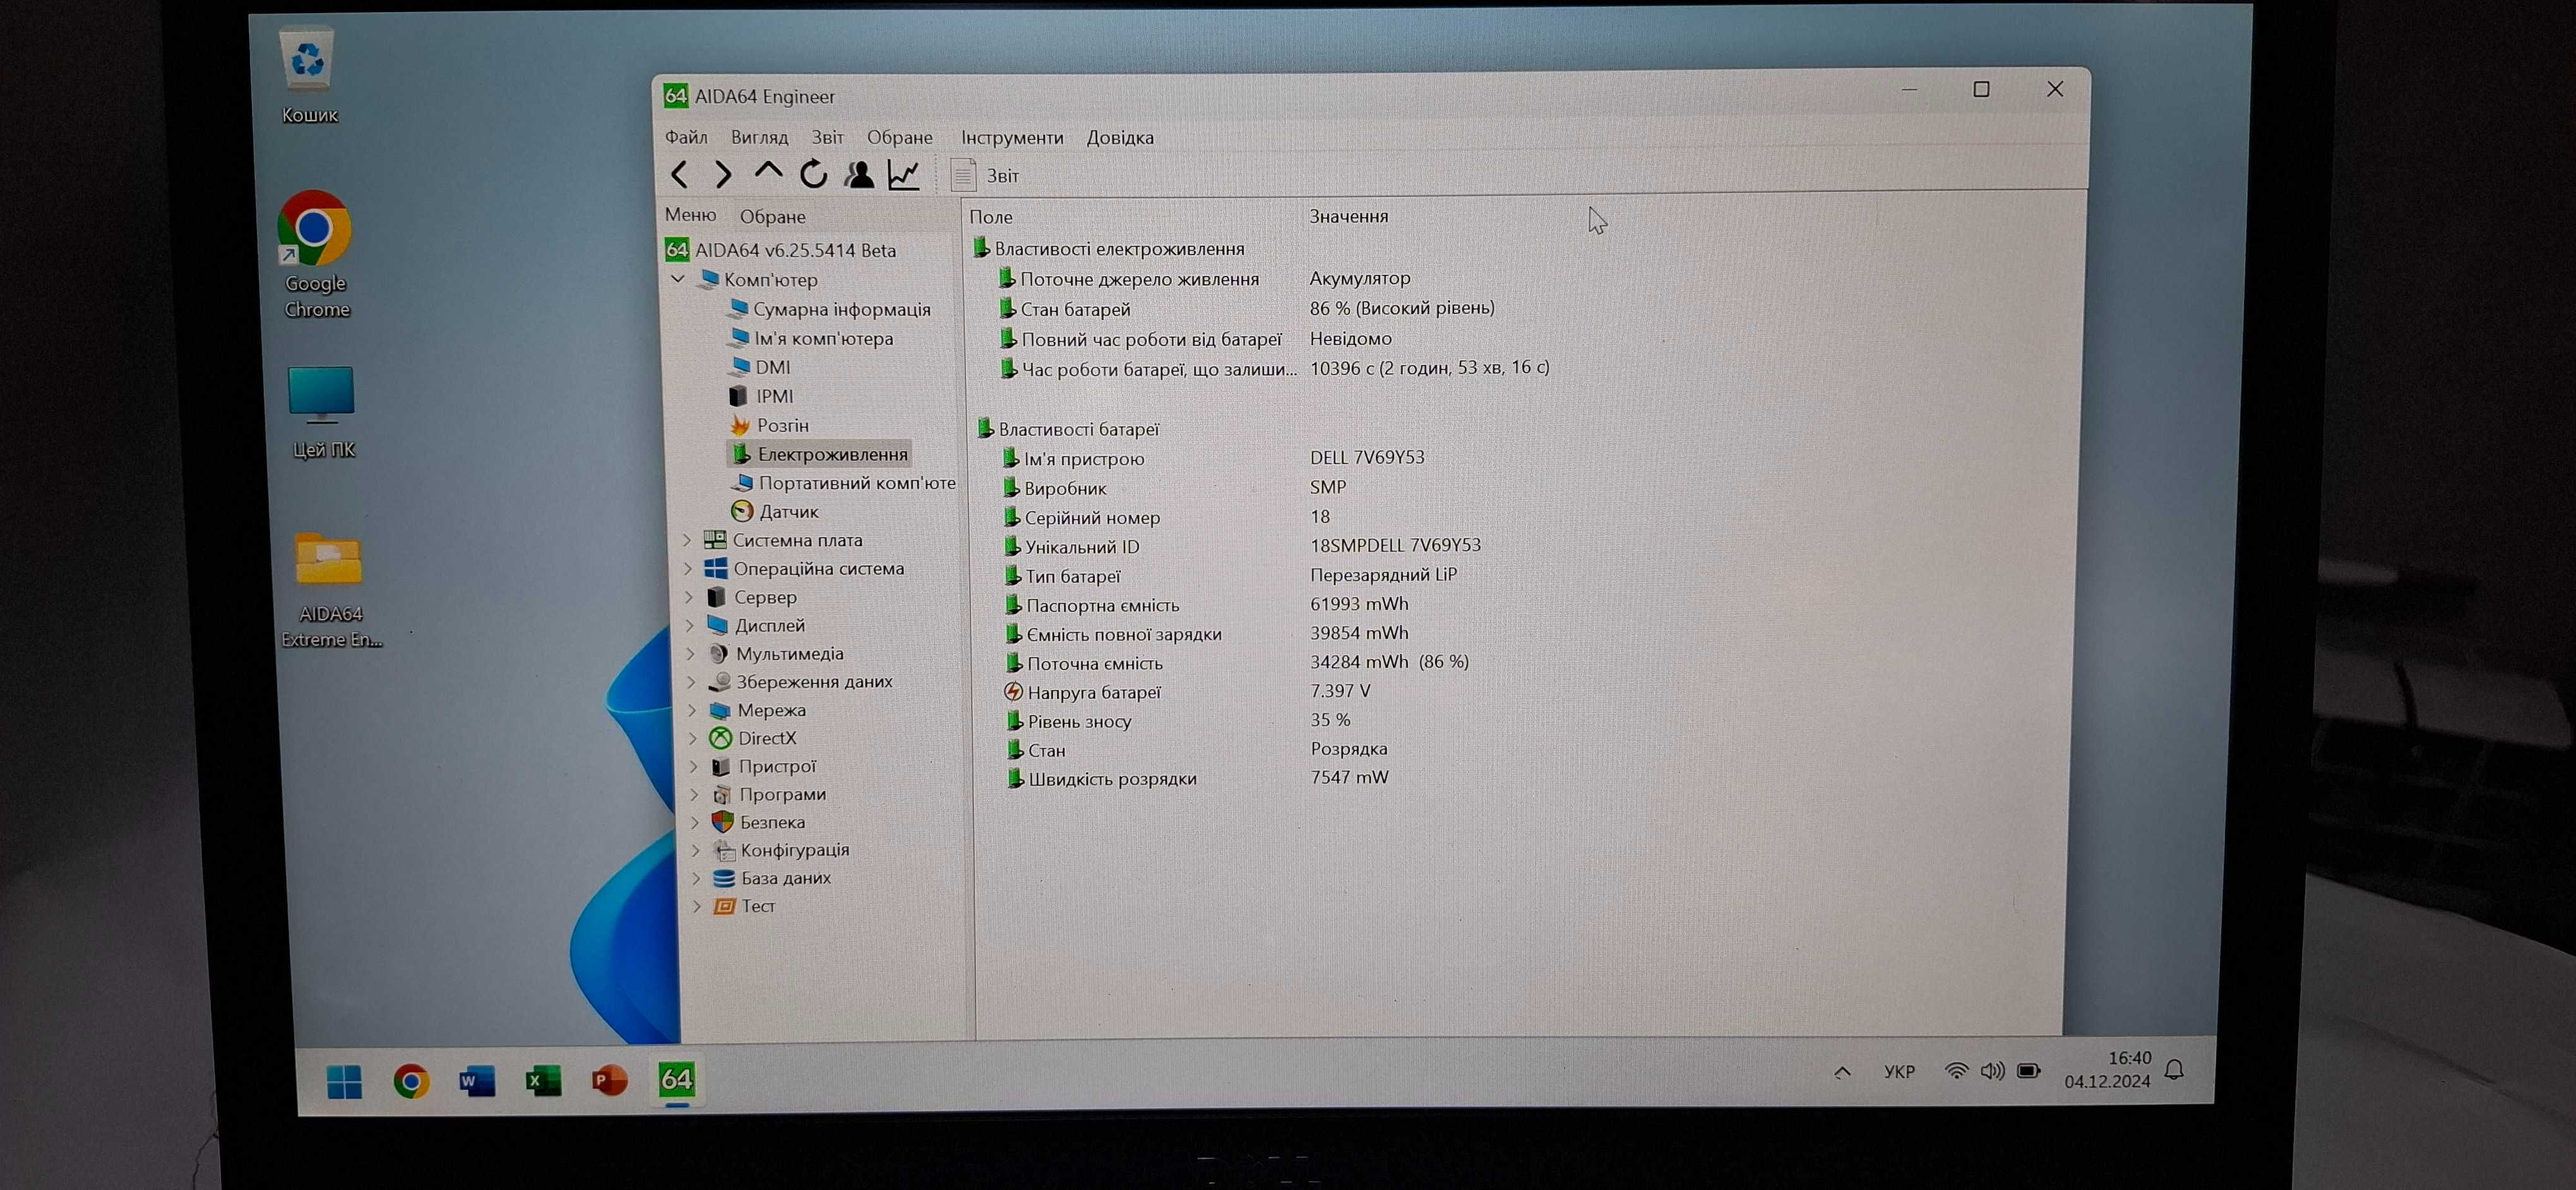Expand the Мережа tree node
The height and width of the screenshot is (1190, 2576).
(x=692, y=710)
